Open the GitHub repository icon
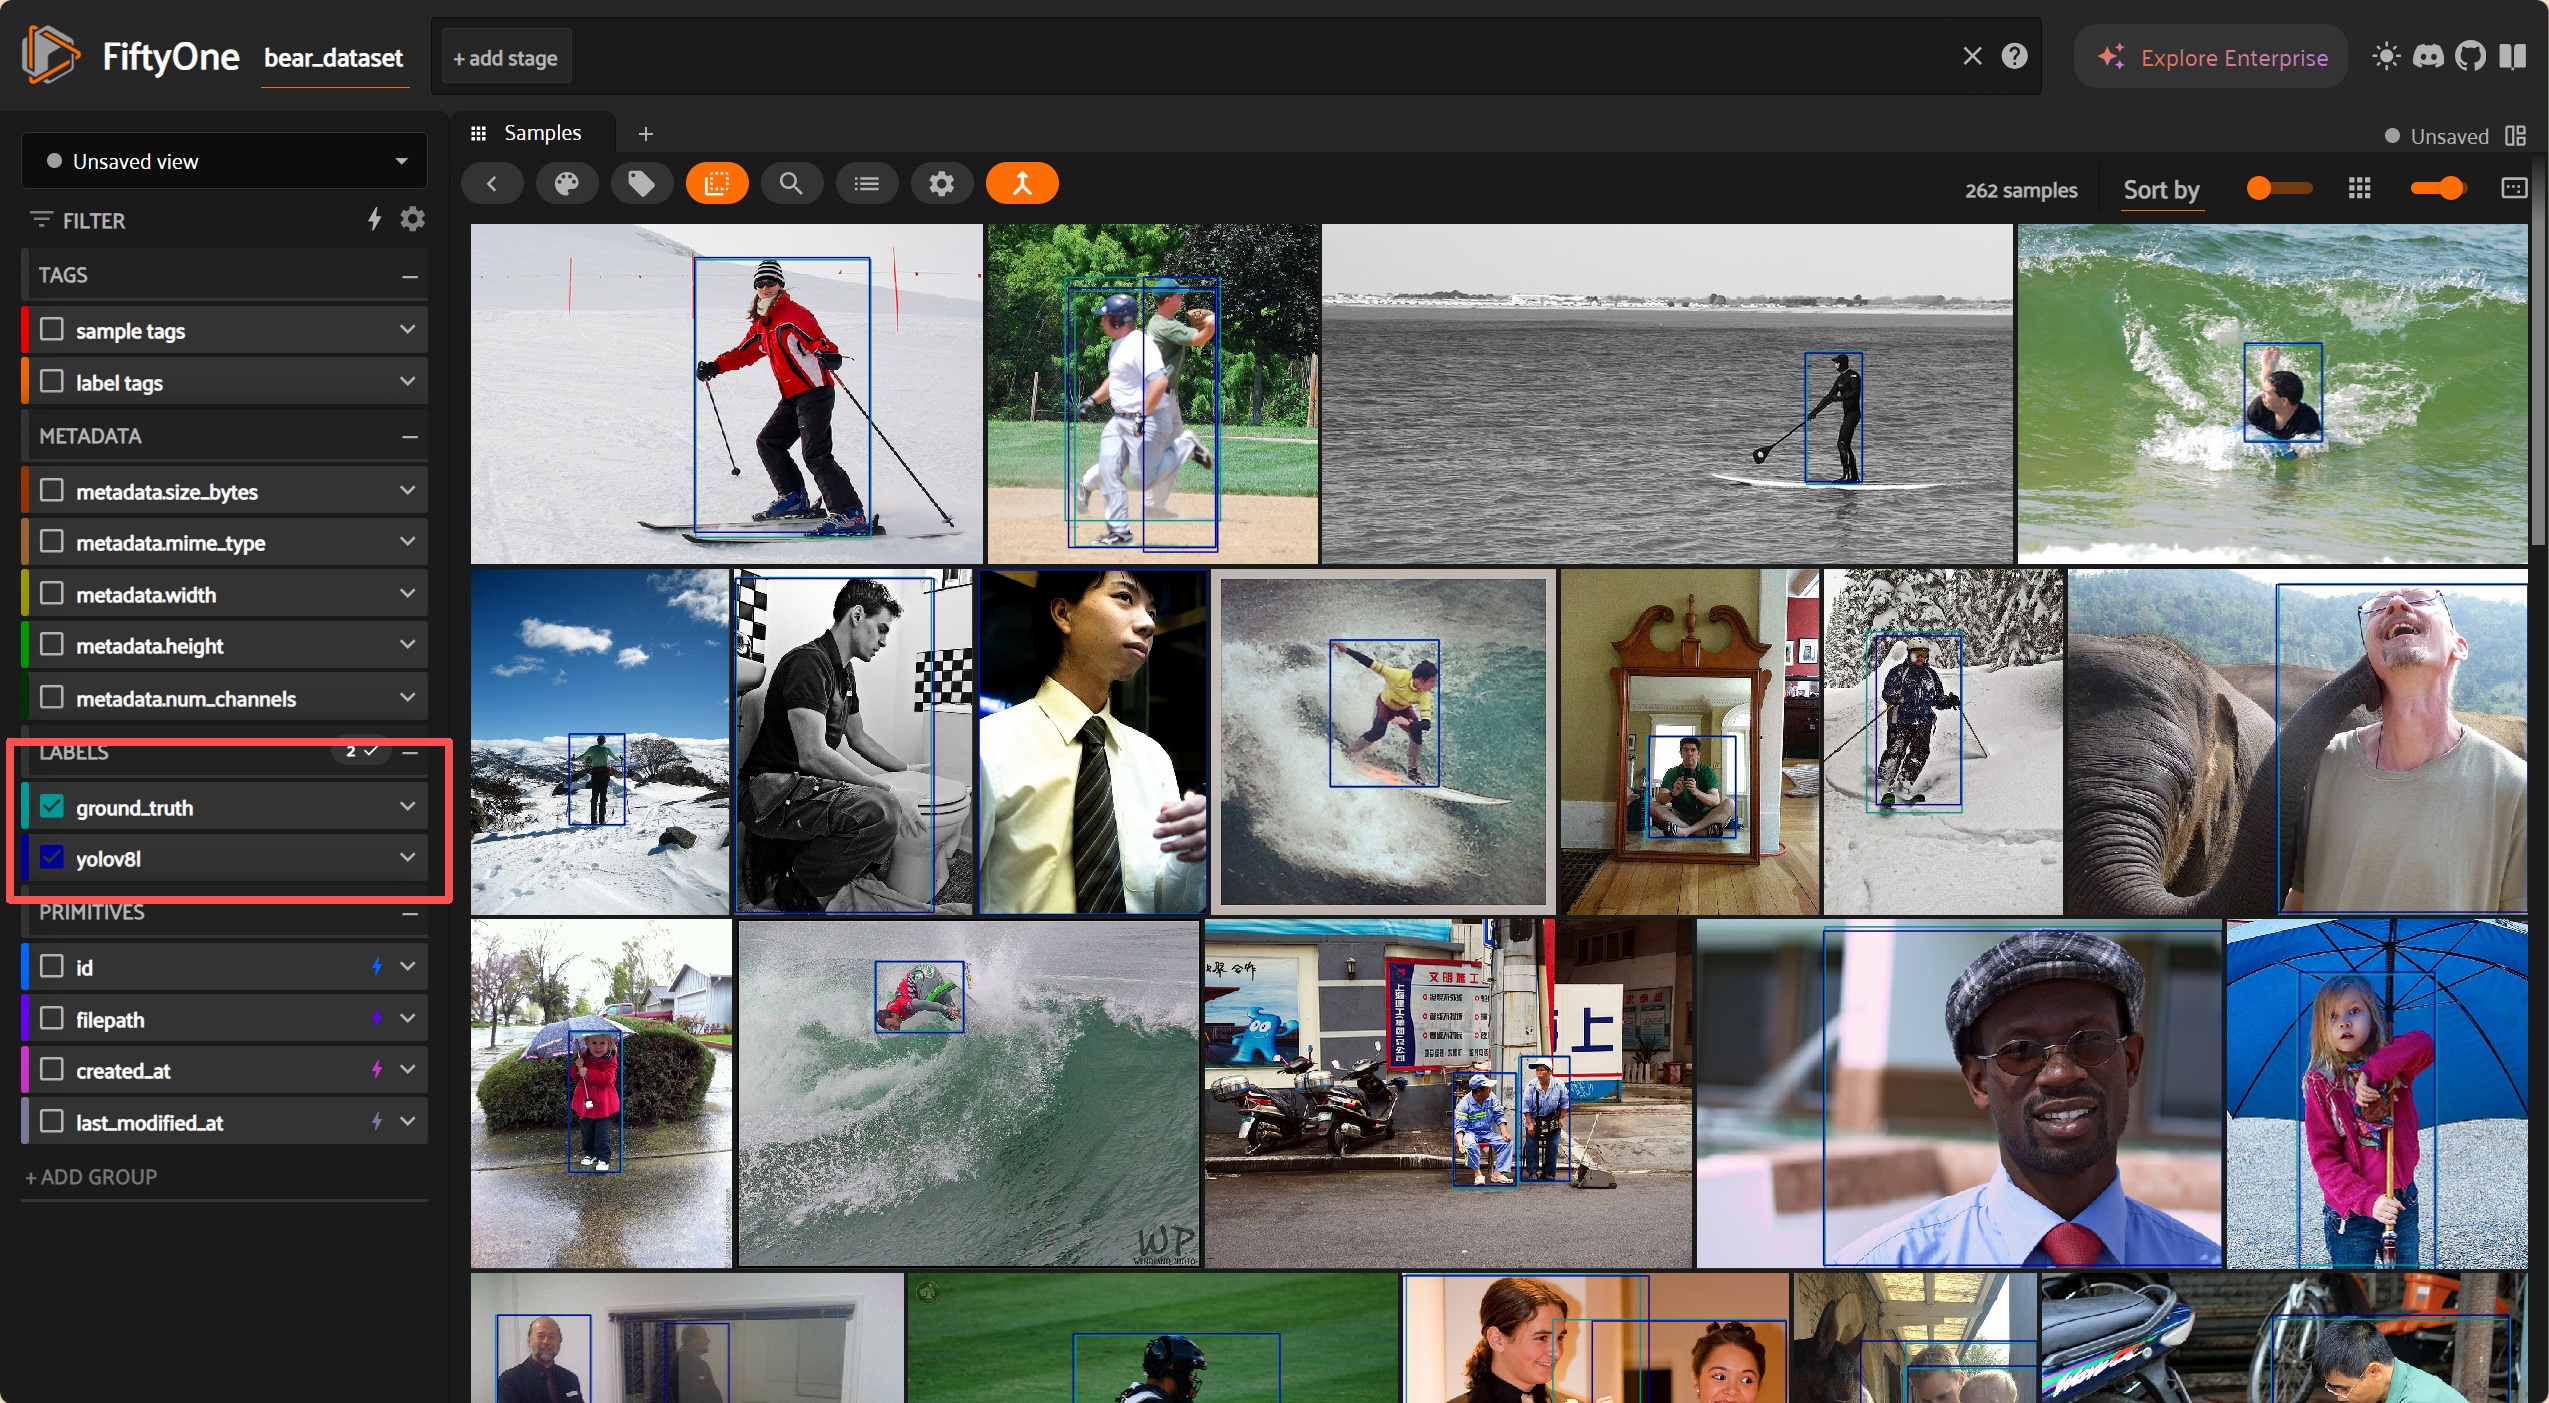This screenshot has width=2549, height=1403. [x=2470, y=56]
